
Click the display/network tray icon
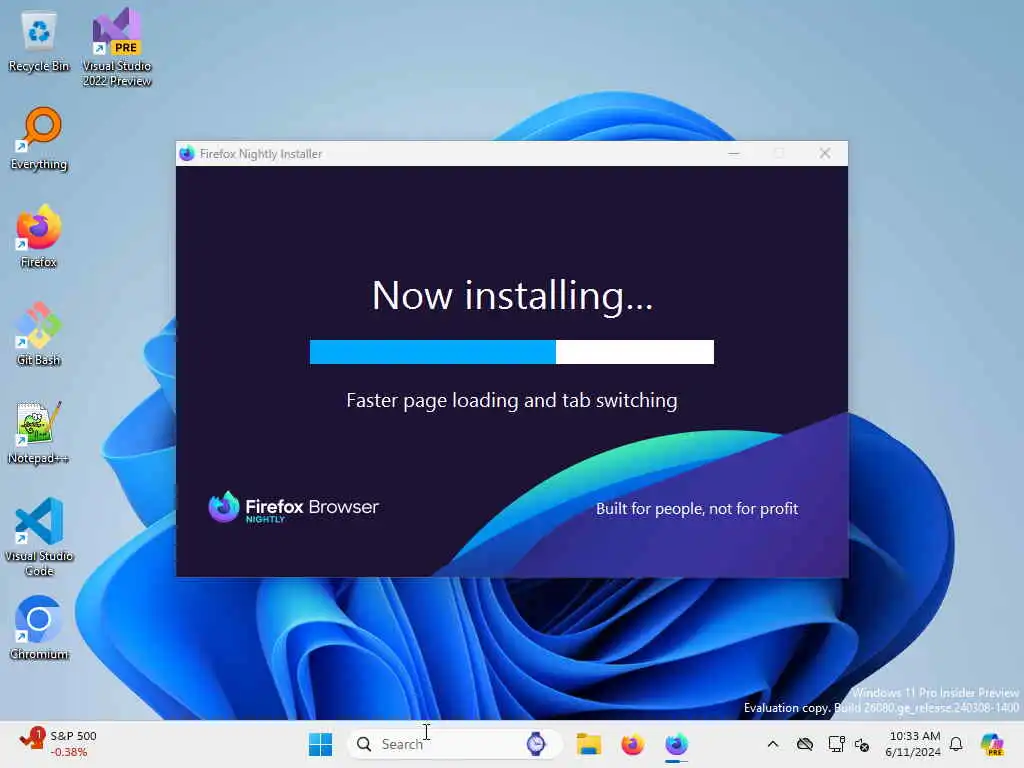pos(836,744)
